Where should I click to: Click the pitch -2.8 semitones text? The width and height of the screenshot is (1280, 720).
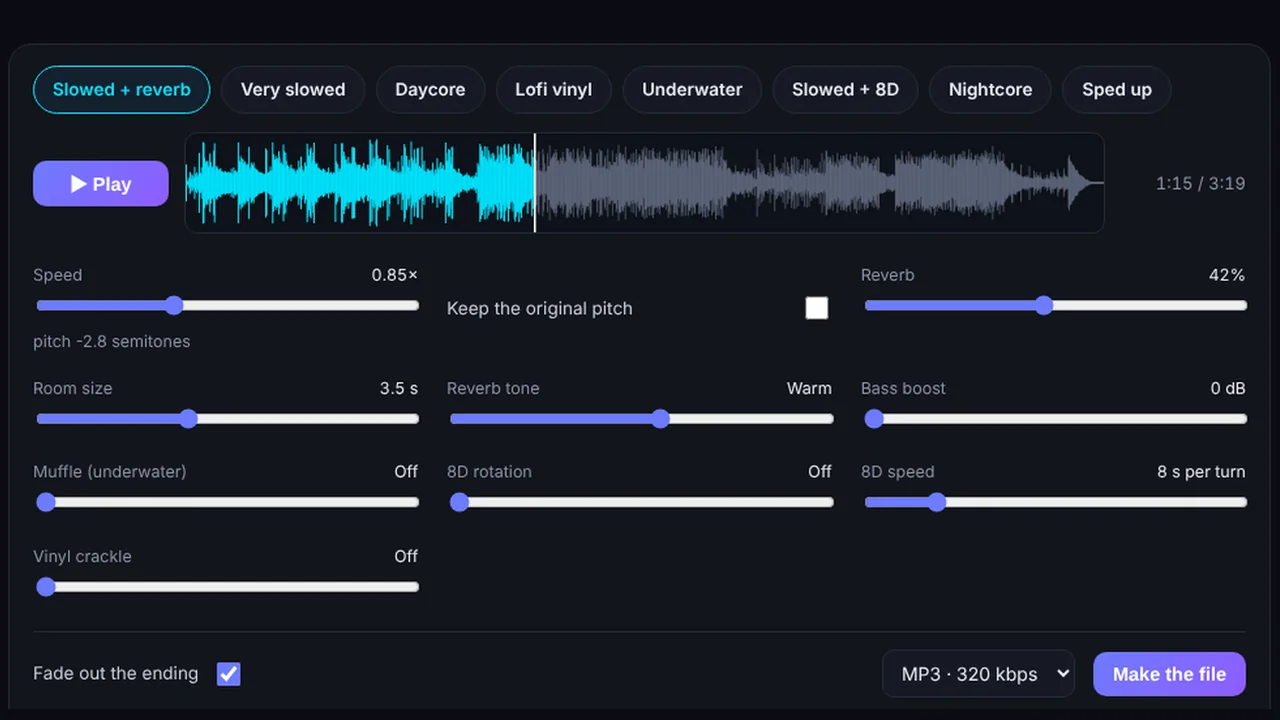tap(111, 342)
